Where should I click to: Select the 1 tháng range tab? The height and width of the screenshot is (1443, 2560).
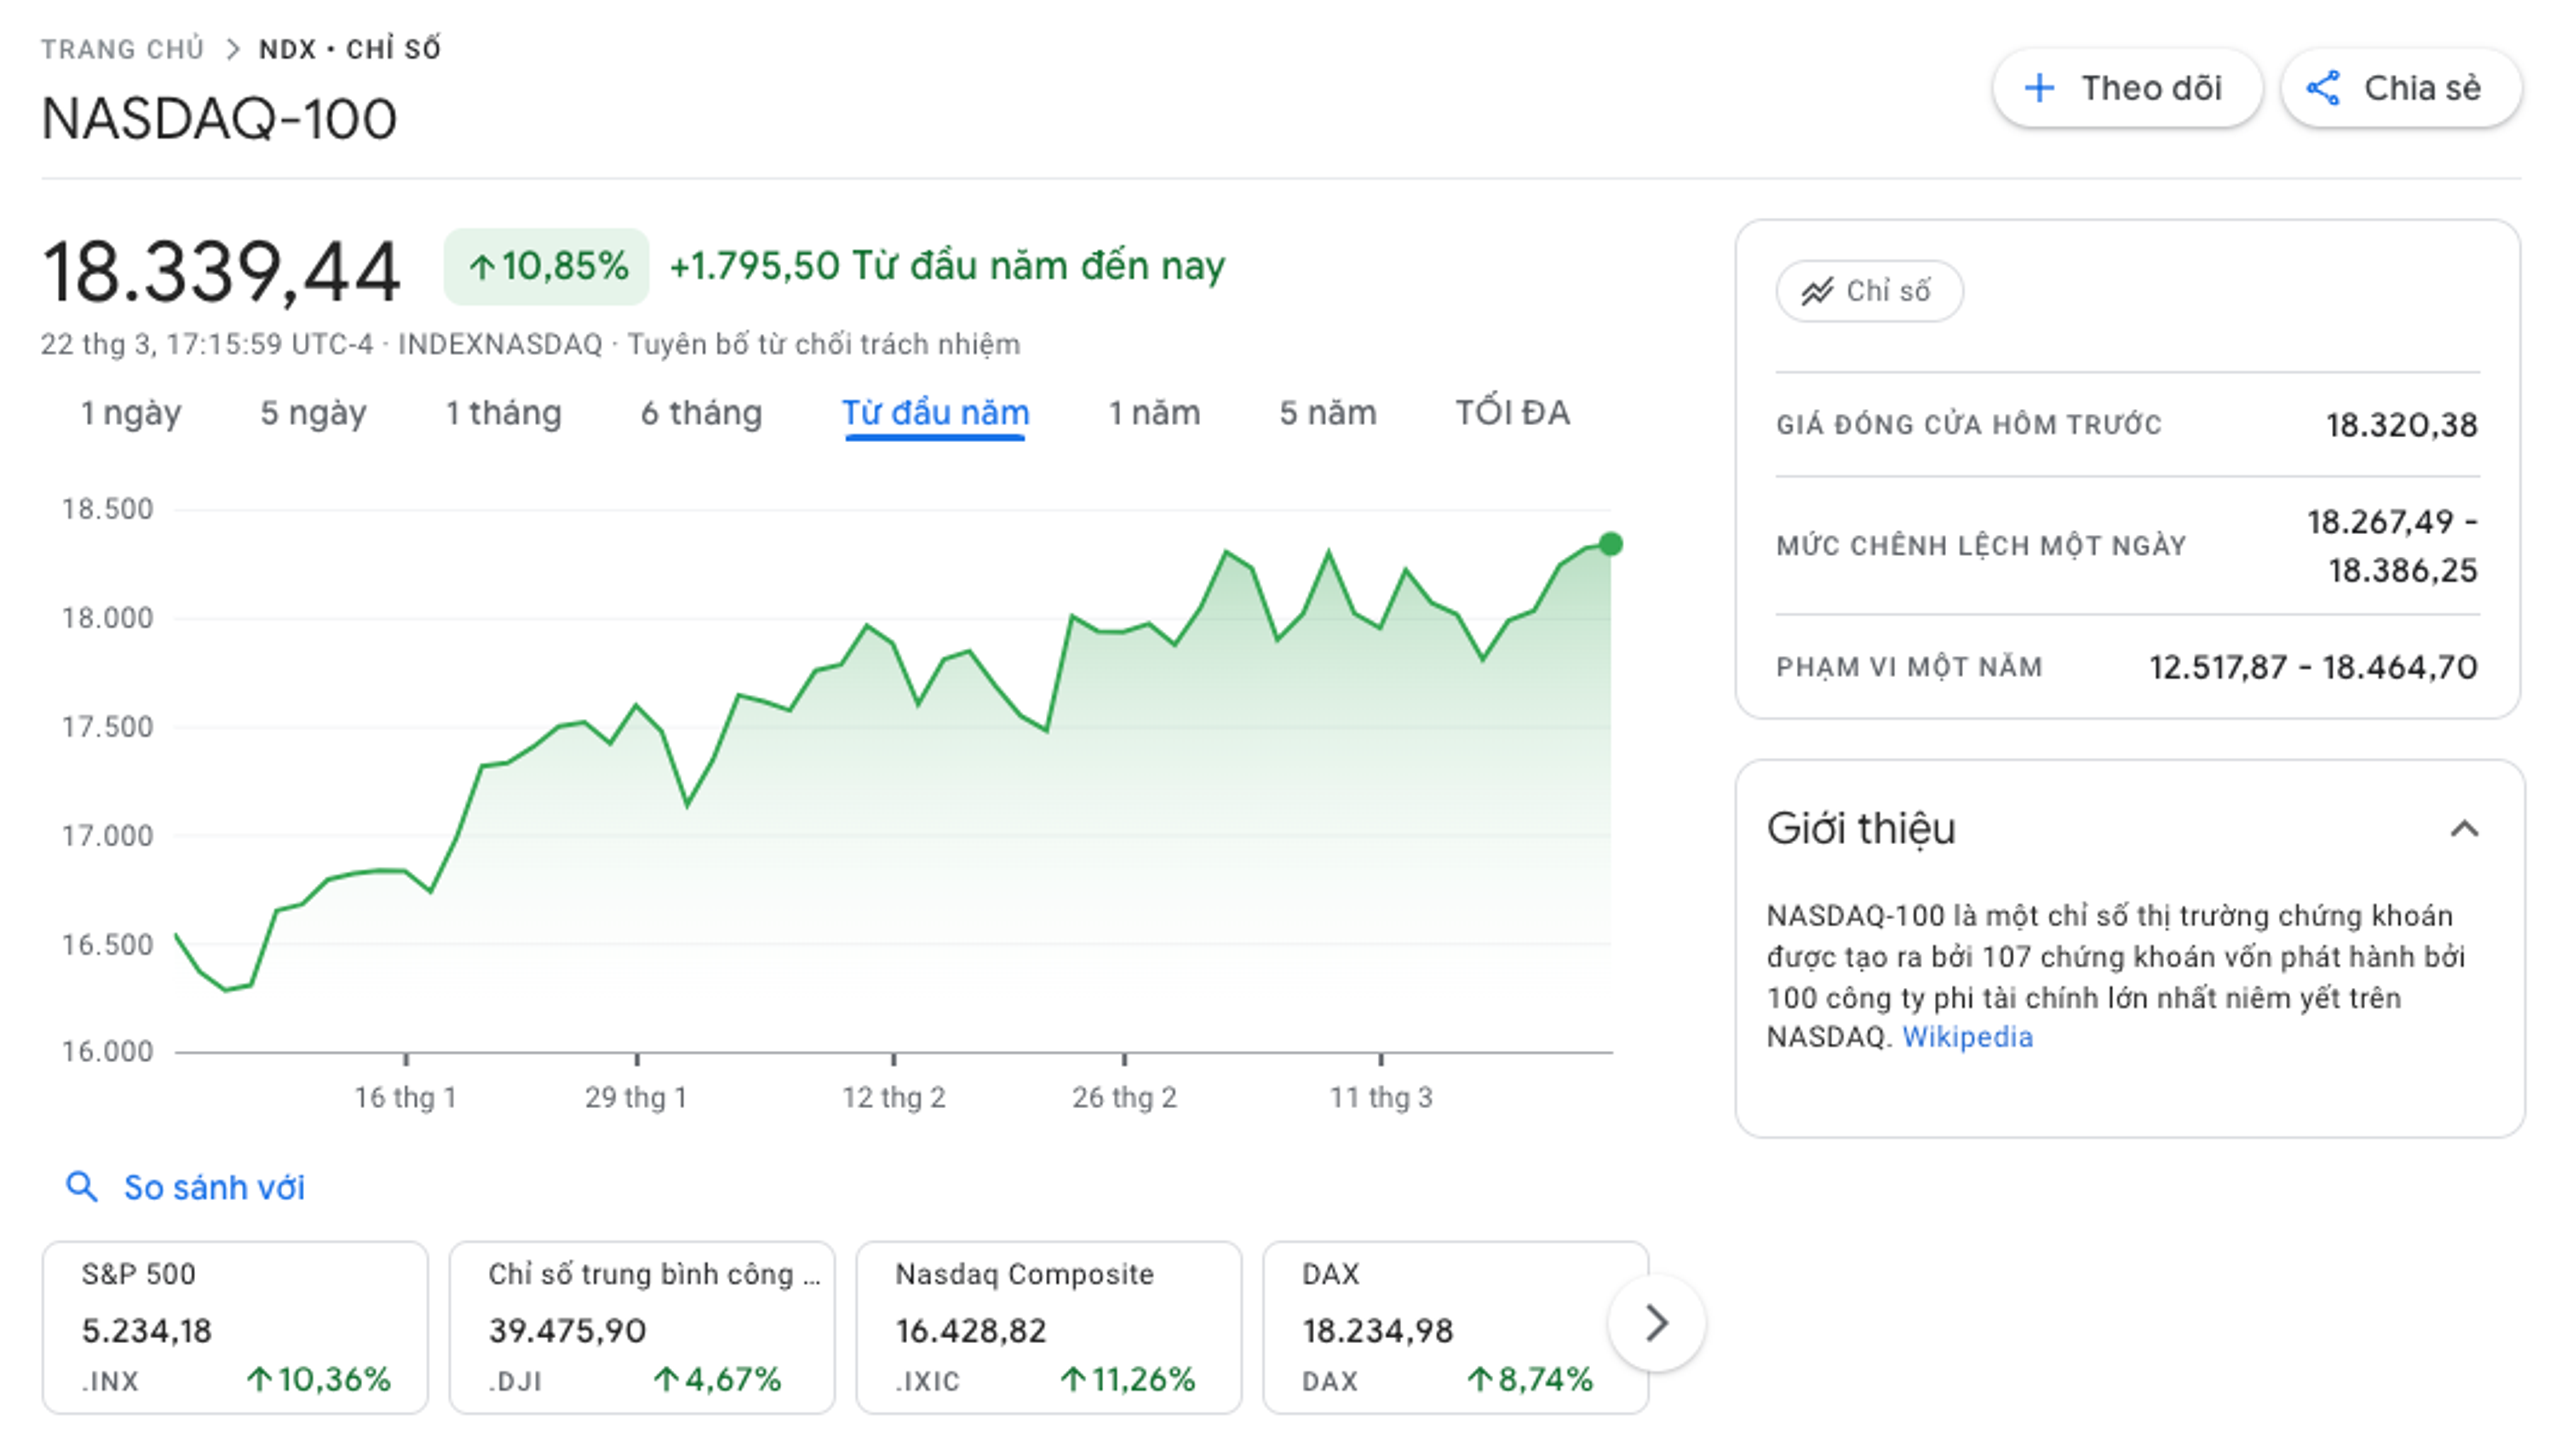(x=503, y=413)
